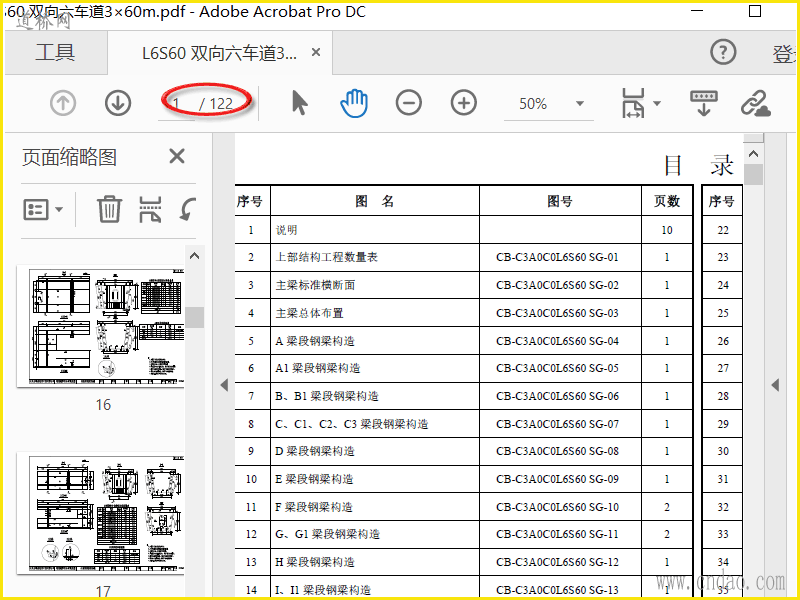Viewport: 800px width, 600px height.
Task: Open thumbnail panel options menu
Action: click(x=43, y=209)
